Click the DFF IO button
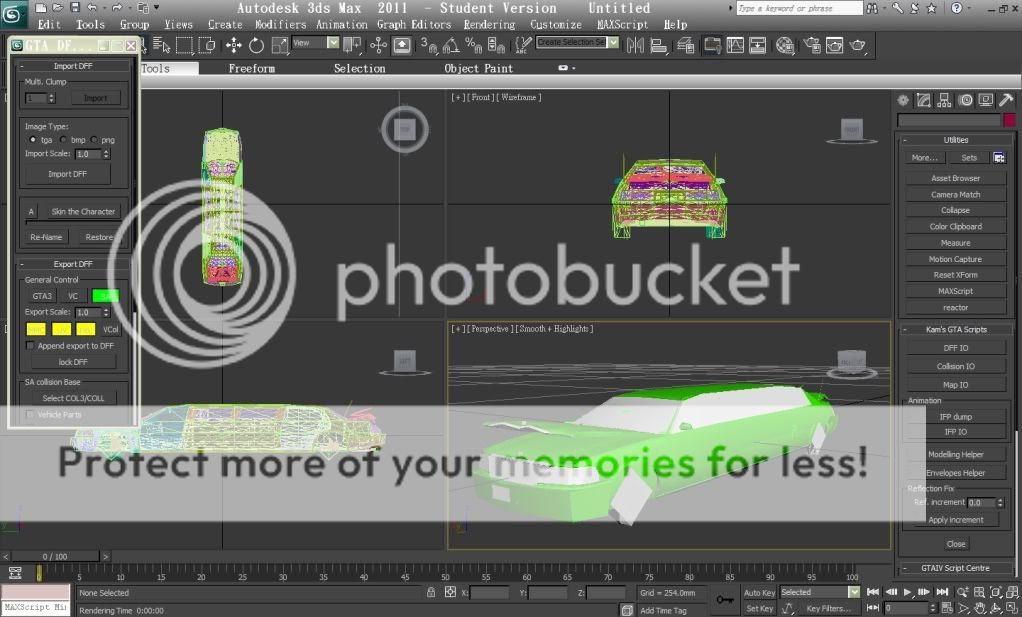 [x=955, y=348]
